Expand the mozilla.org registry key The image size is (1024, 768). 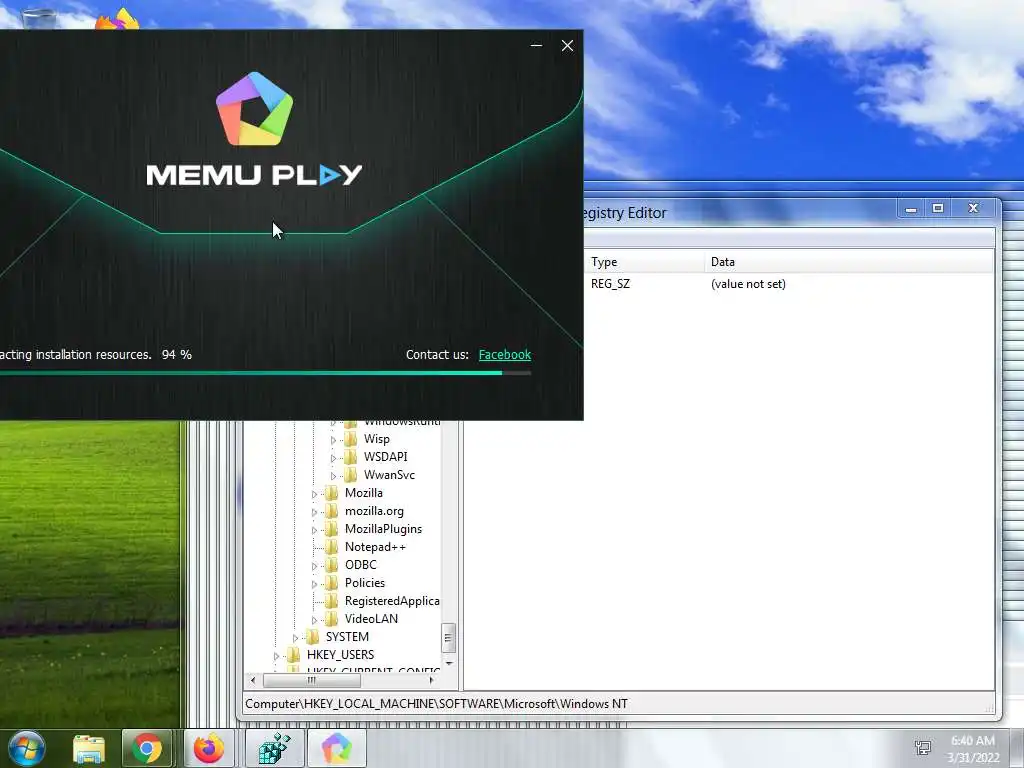[314, 512]
